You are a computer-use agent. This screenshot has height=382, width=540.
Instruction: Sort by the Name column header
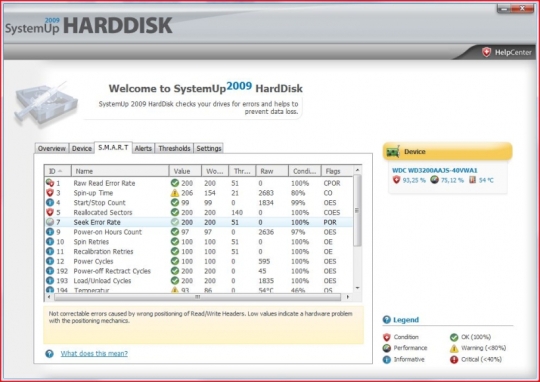pos(120,171)
